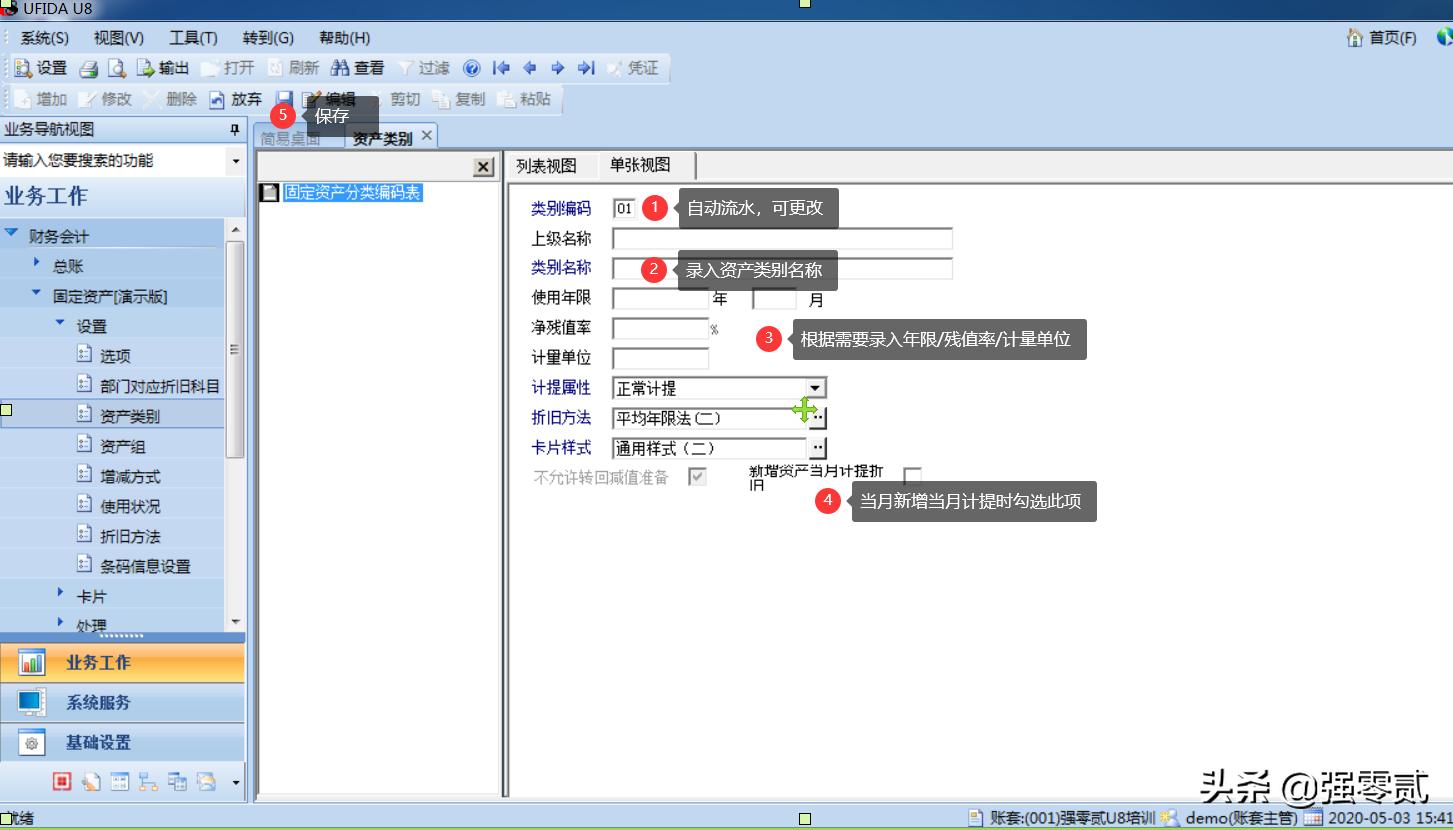Close the 资产类别 tab
The image size is (1453, 830).
(427, 135)
